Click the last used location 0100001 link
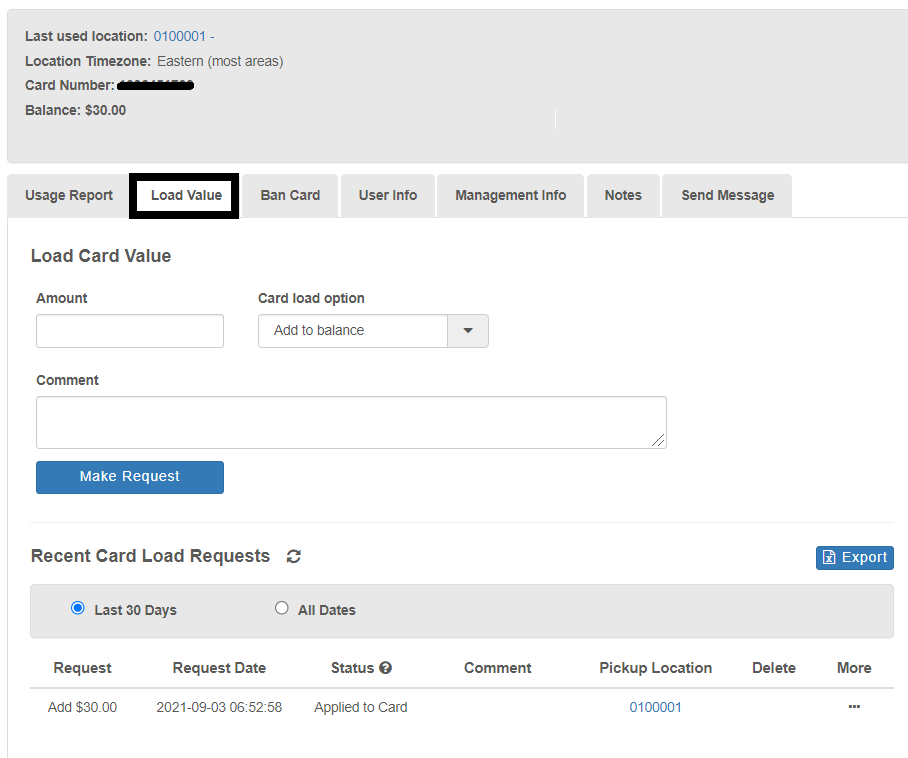The height and width of the screenshot is (758, 908). pos(179,36)
